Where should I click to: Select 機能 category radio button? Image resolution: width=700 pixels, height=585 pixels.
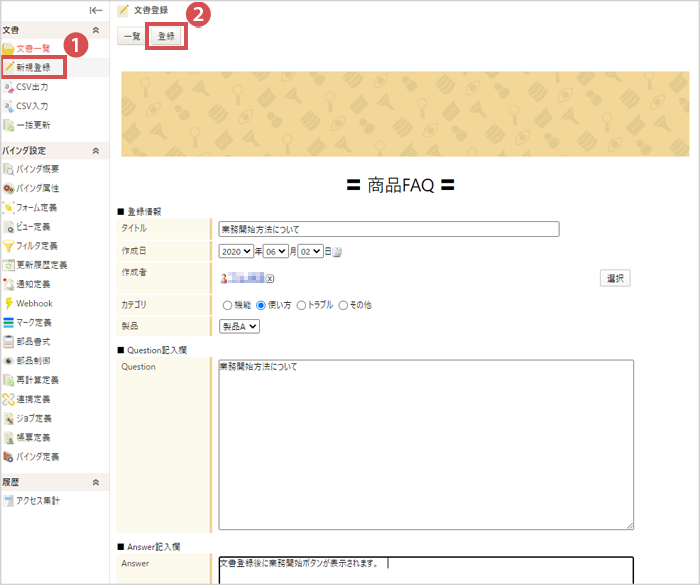pos(227,305)
